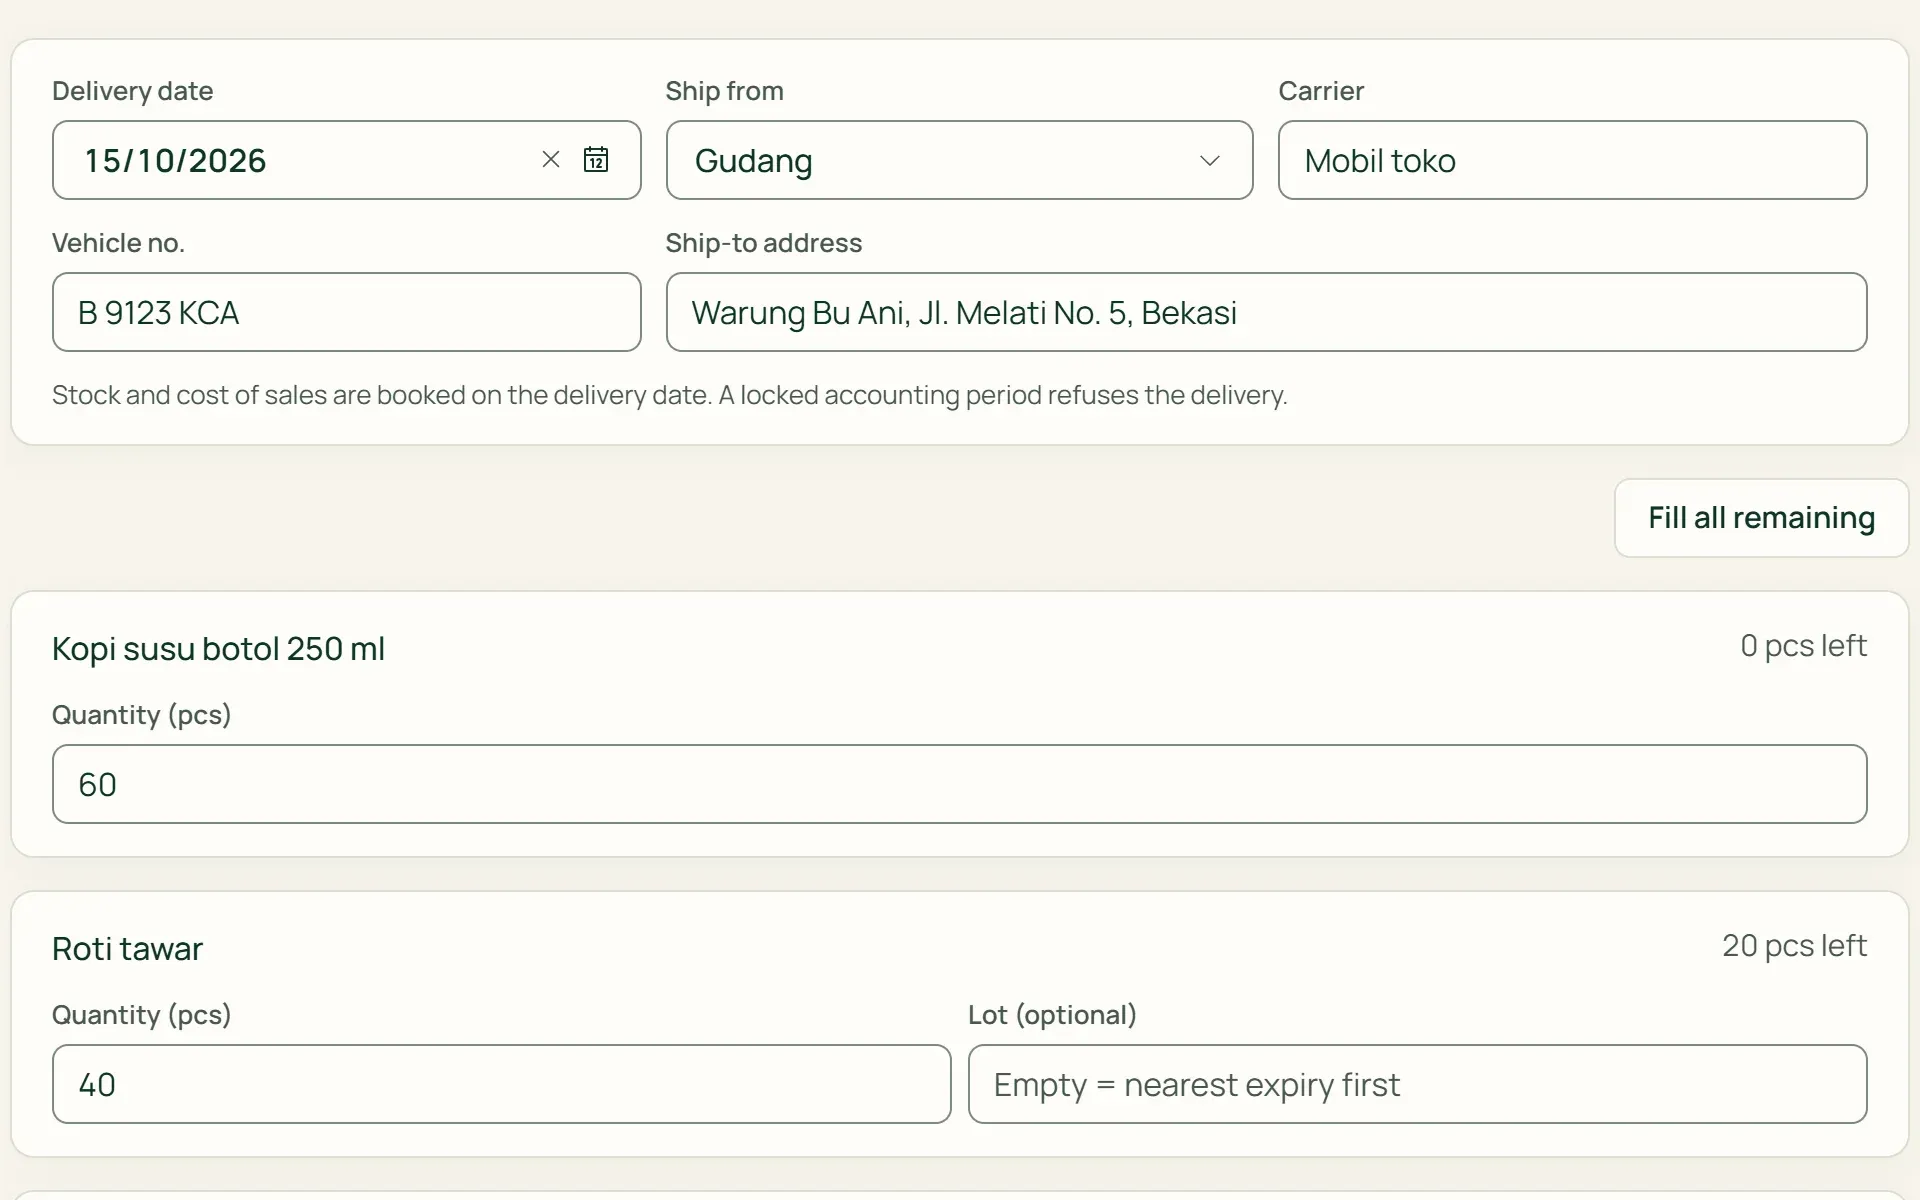Screen dimensions: 1920x1200
Task: Expand the Ship from Gudang dropdown
Action: pos(959,160)
